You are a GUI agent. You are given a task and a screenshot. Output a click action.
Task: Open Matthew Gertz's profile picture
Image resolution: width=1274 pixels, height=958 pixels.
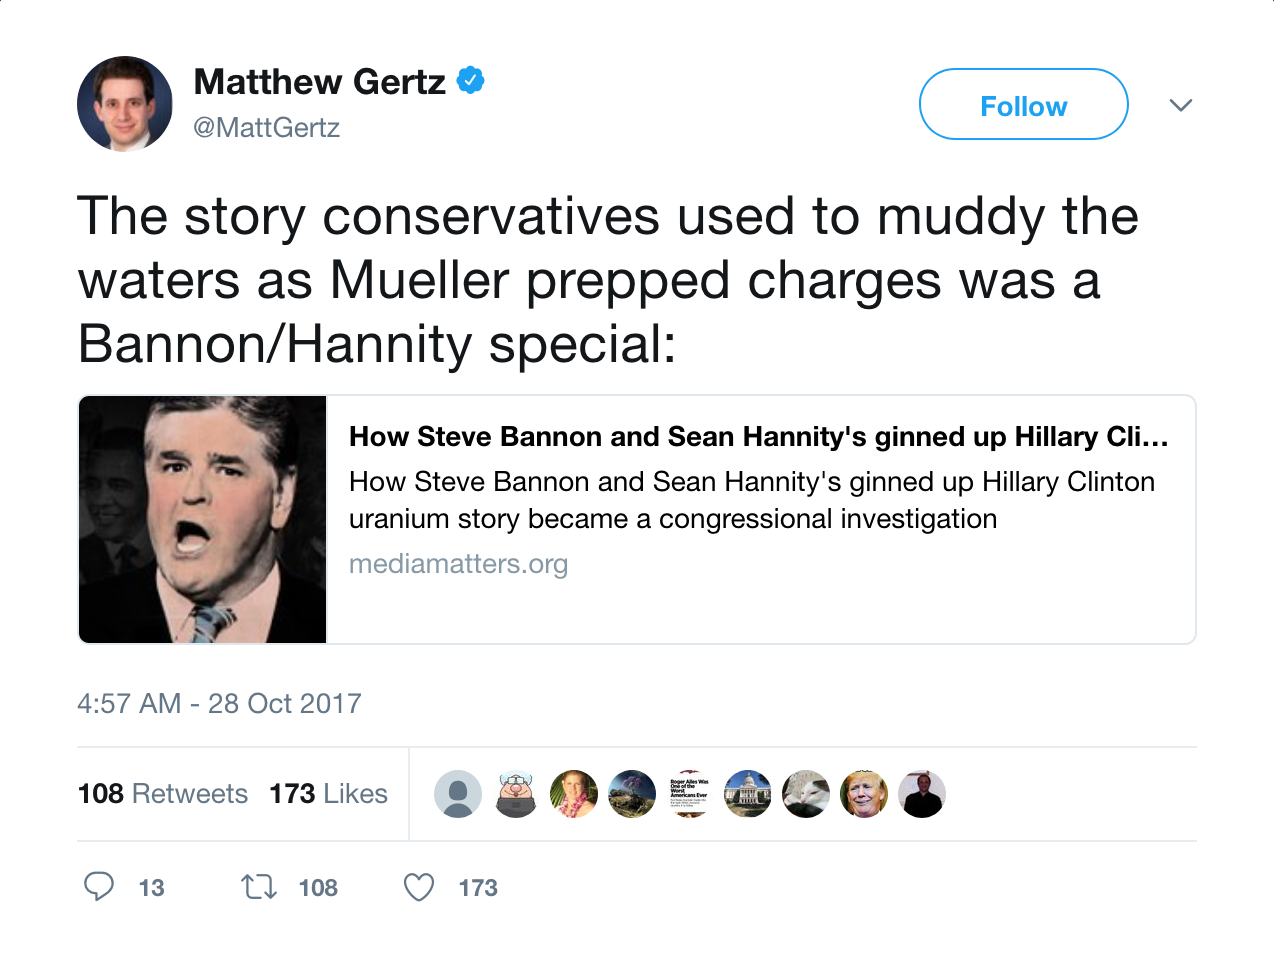[125, 104]
